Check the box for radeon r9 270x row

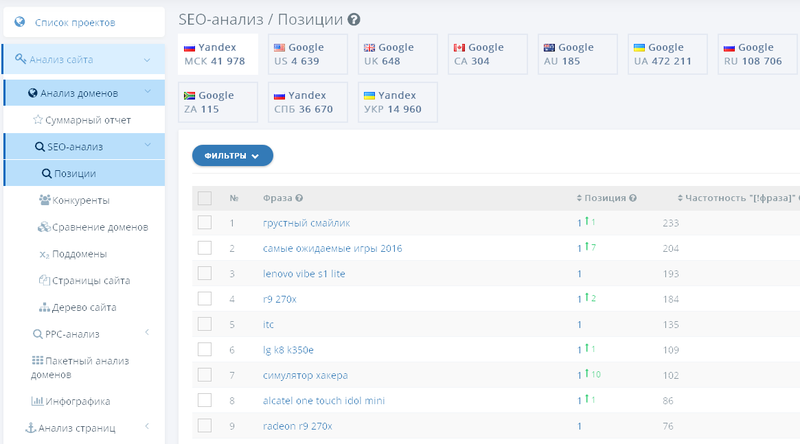205,425
